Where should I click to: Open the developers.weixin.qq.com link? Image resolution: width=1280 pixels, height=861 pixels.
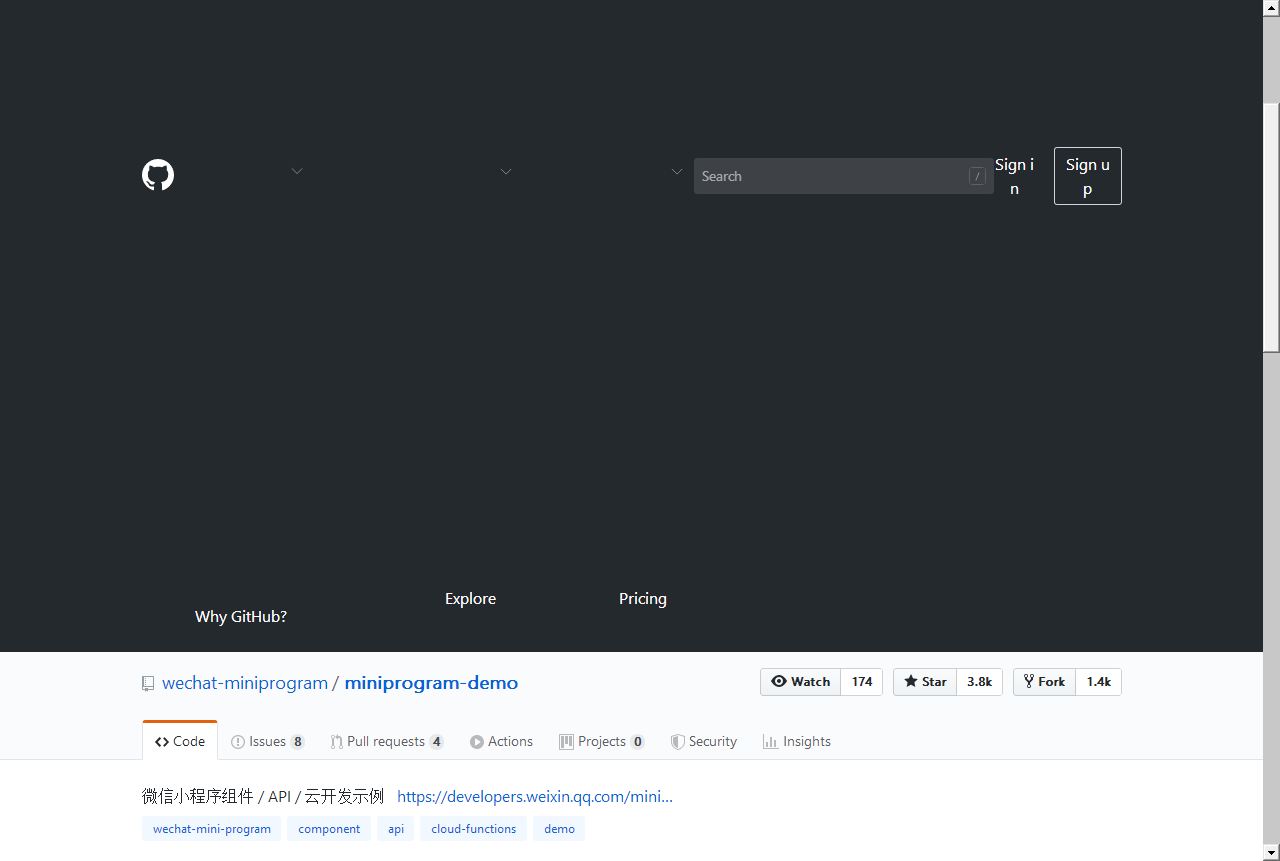click(535, 797)
